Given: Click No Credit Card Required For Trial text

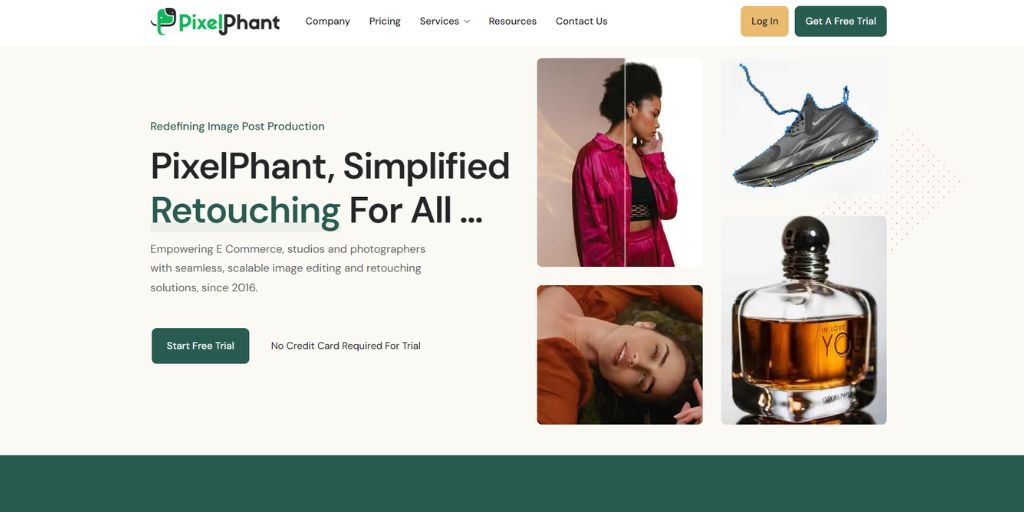Looking at the screenshot, I should (345, 345).
